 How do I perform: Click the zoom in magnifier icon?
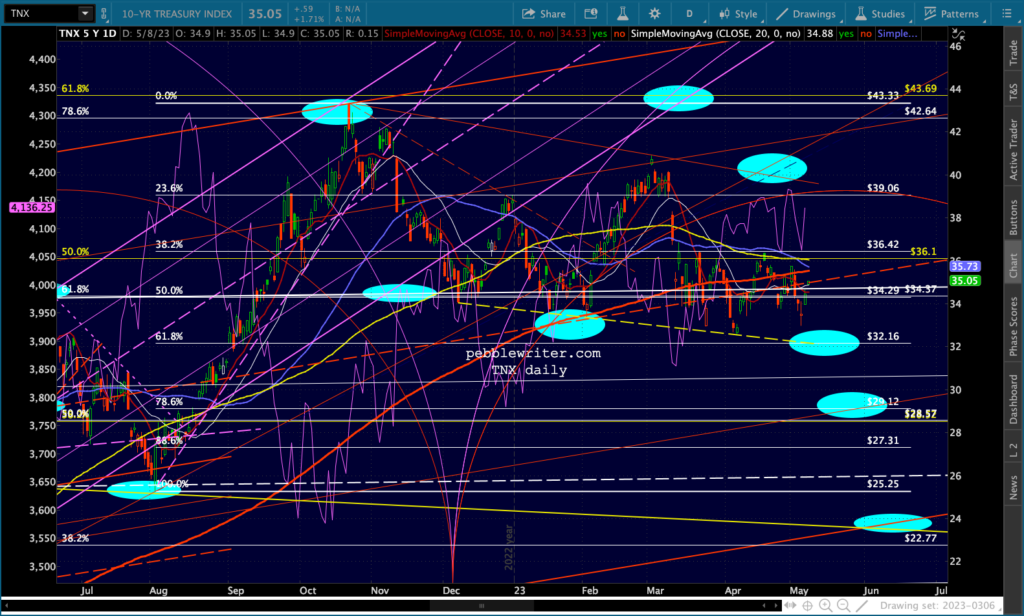click(x=825, y=606)
